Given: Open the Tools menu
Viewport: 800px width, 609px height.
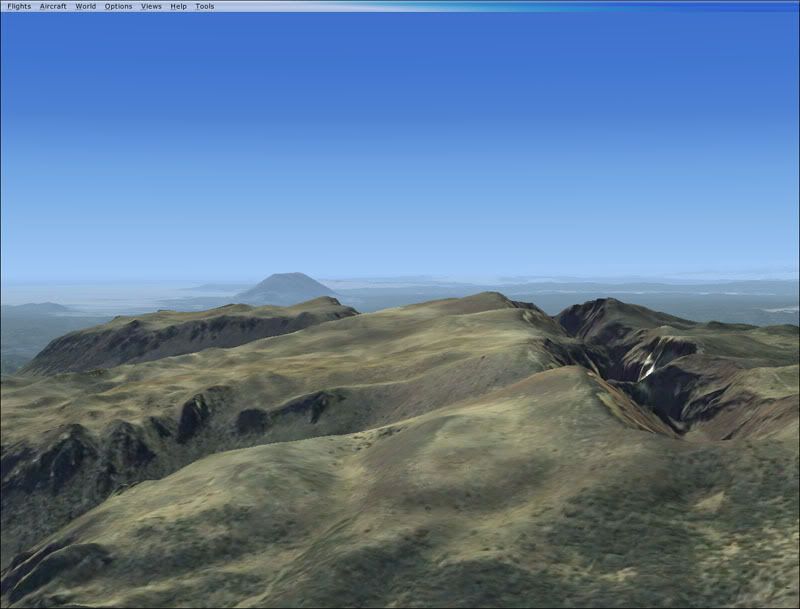Looking at the screenshot, I should coord(204,6).
